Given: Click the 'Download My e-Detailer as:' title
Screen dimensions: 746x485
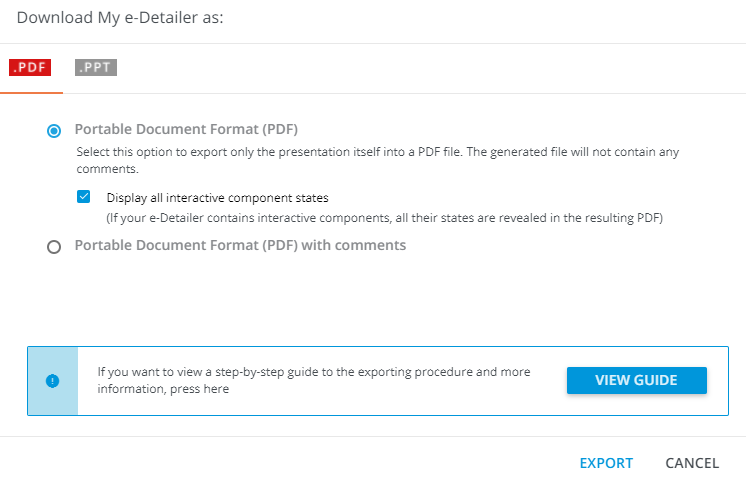Looking at the screenshot, I should [119, 18].
